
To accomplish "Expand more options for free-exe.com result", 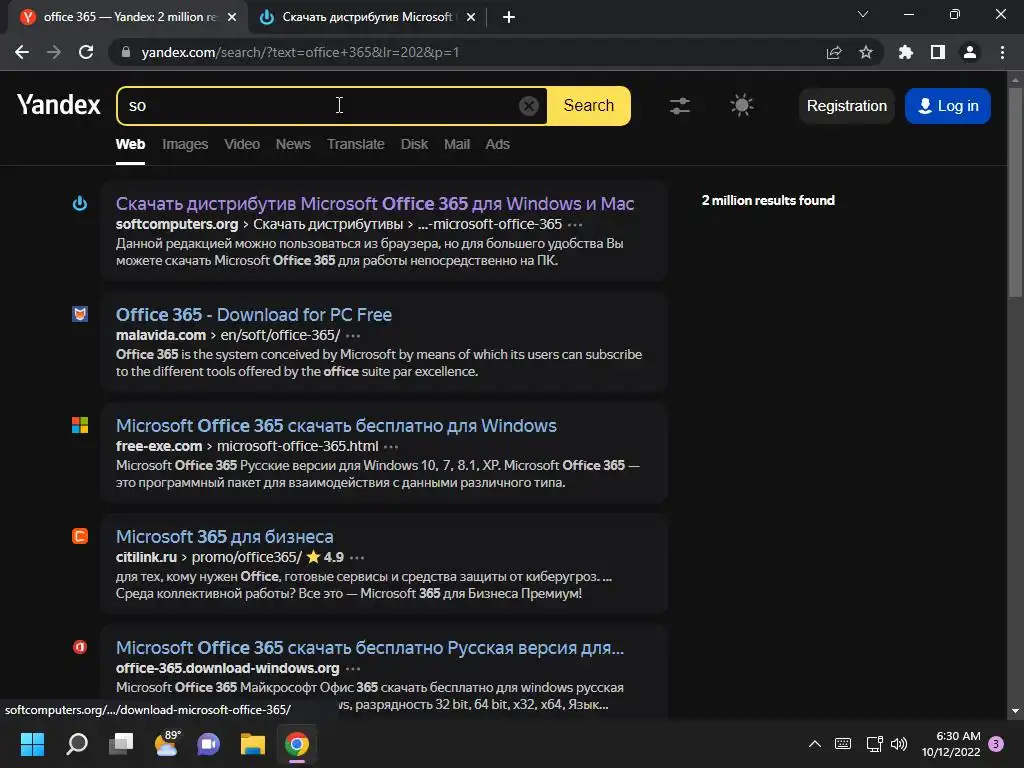I will 391,447.
